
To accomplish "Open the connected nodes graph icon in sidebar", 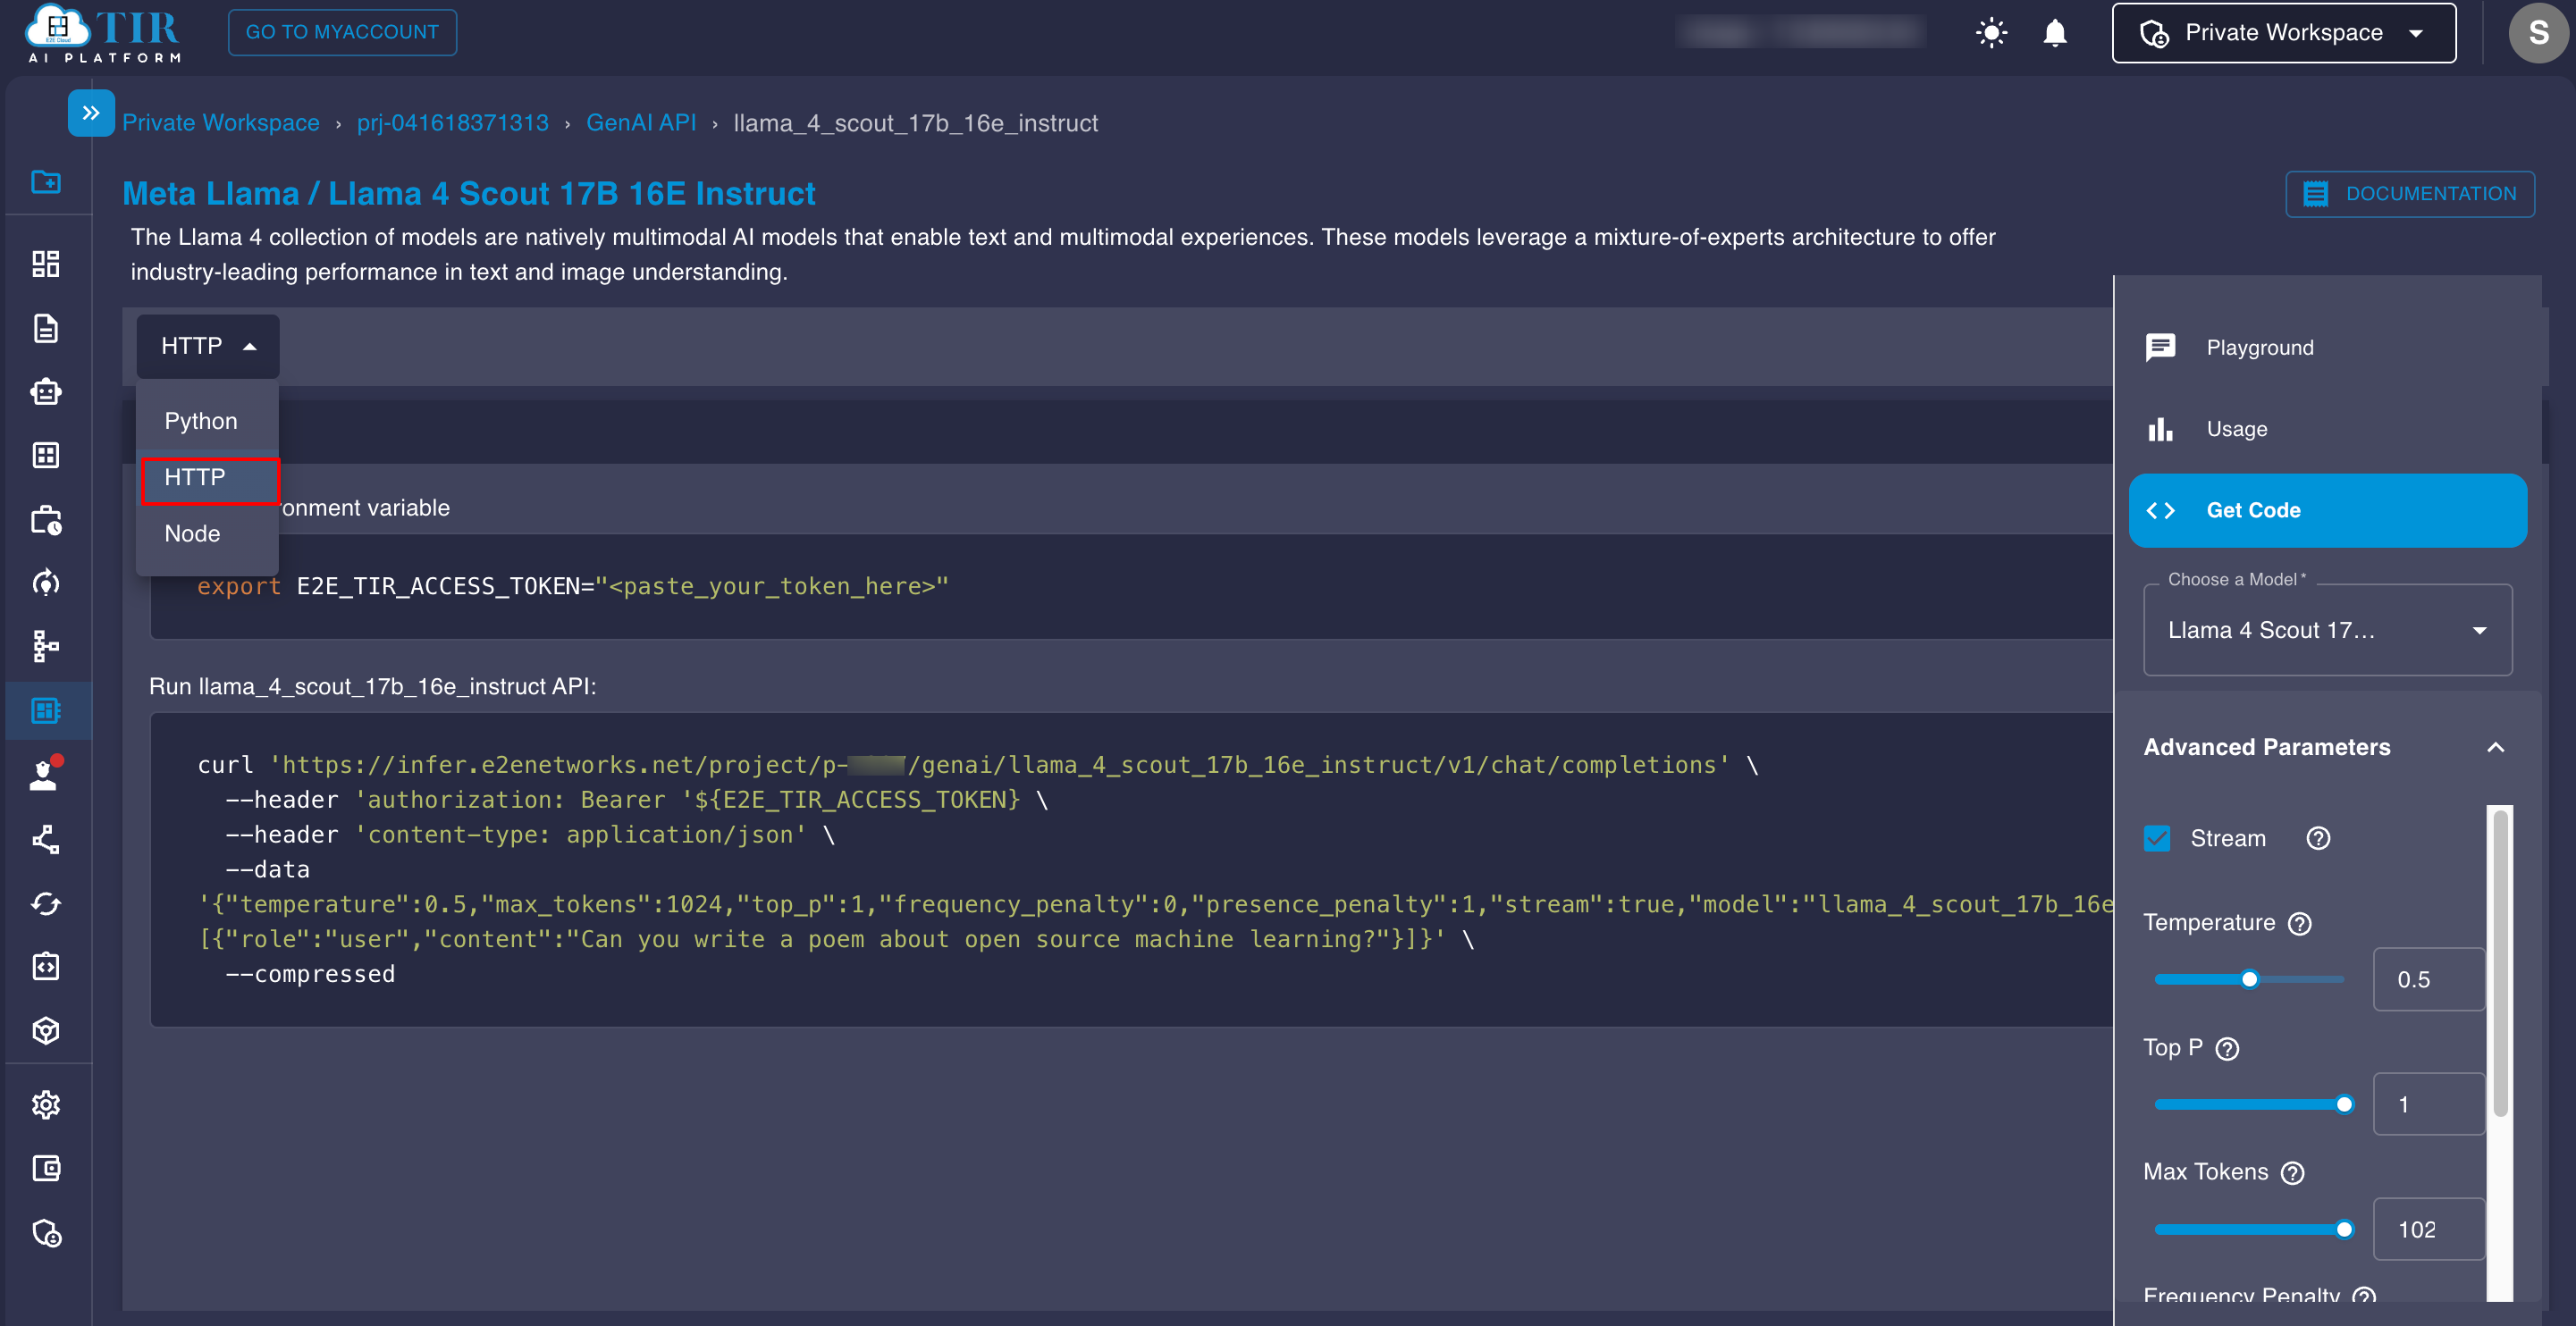I will click(x=46, y=839).
